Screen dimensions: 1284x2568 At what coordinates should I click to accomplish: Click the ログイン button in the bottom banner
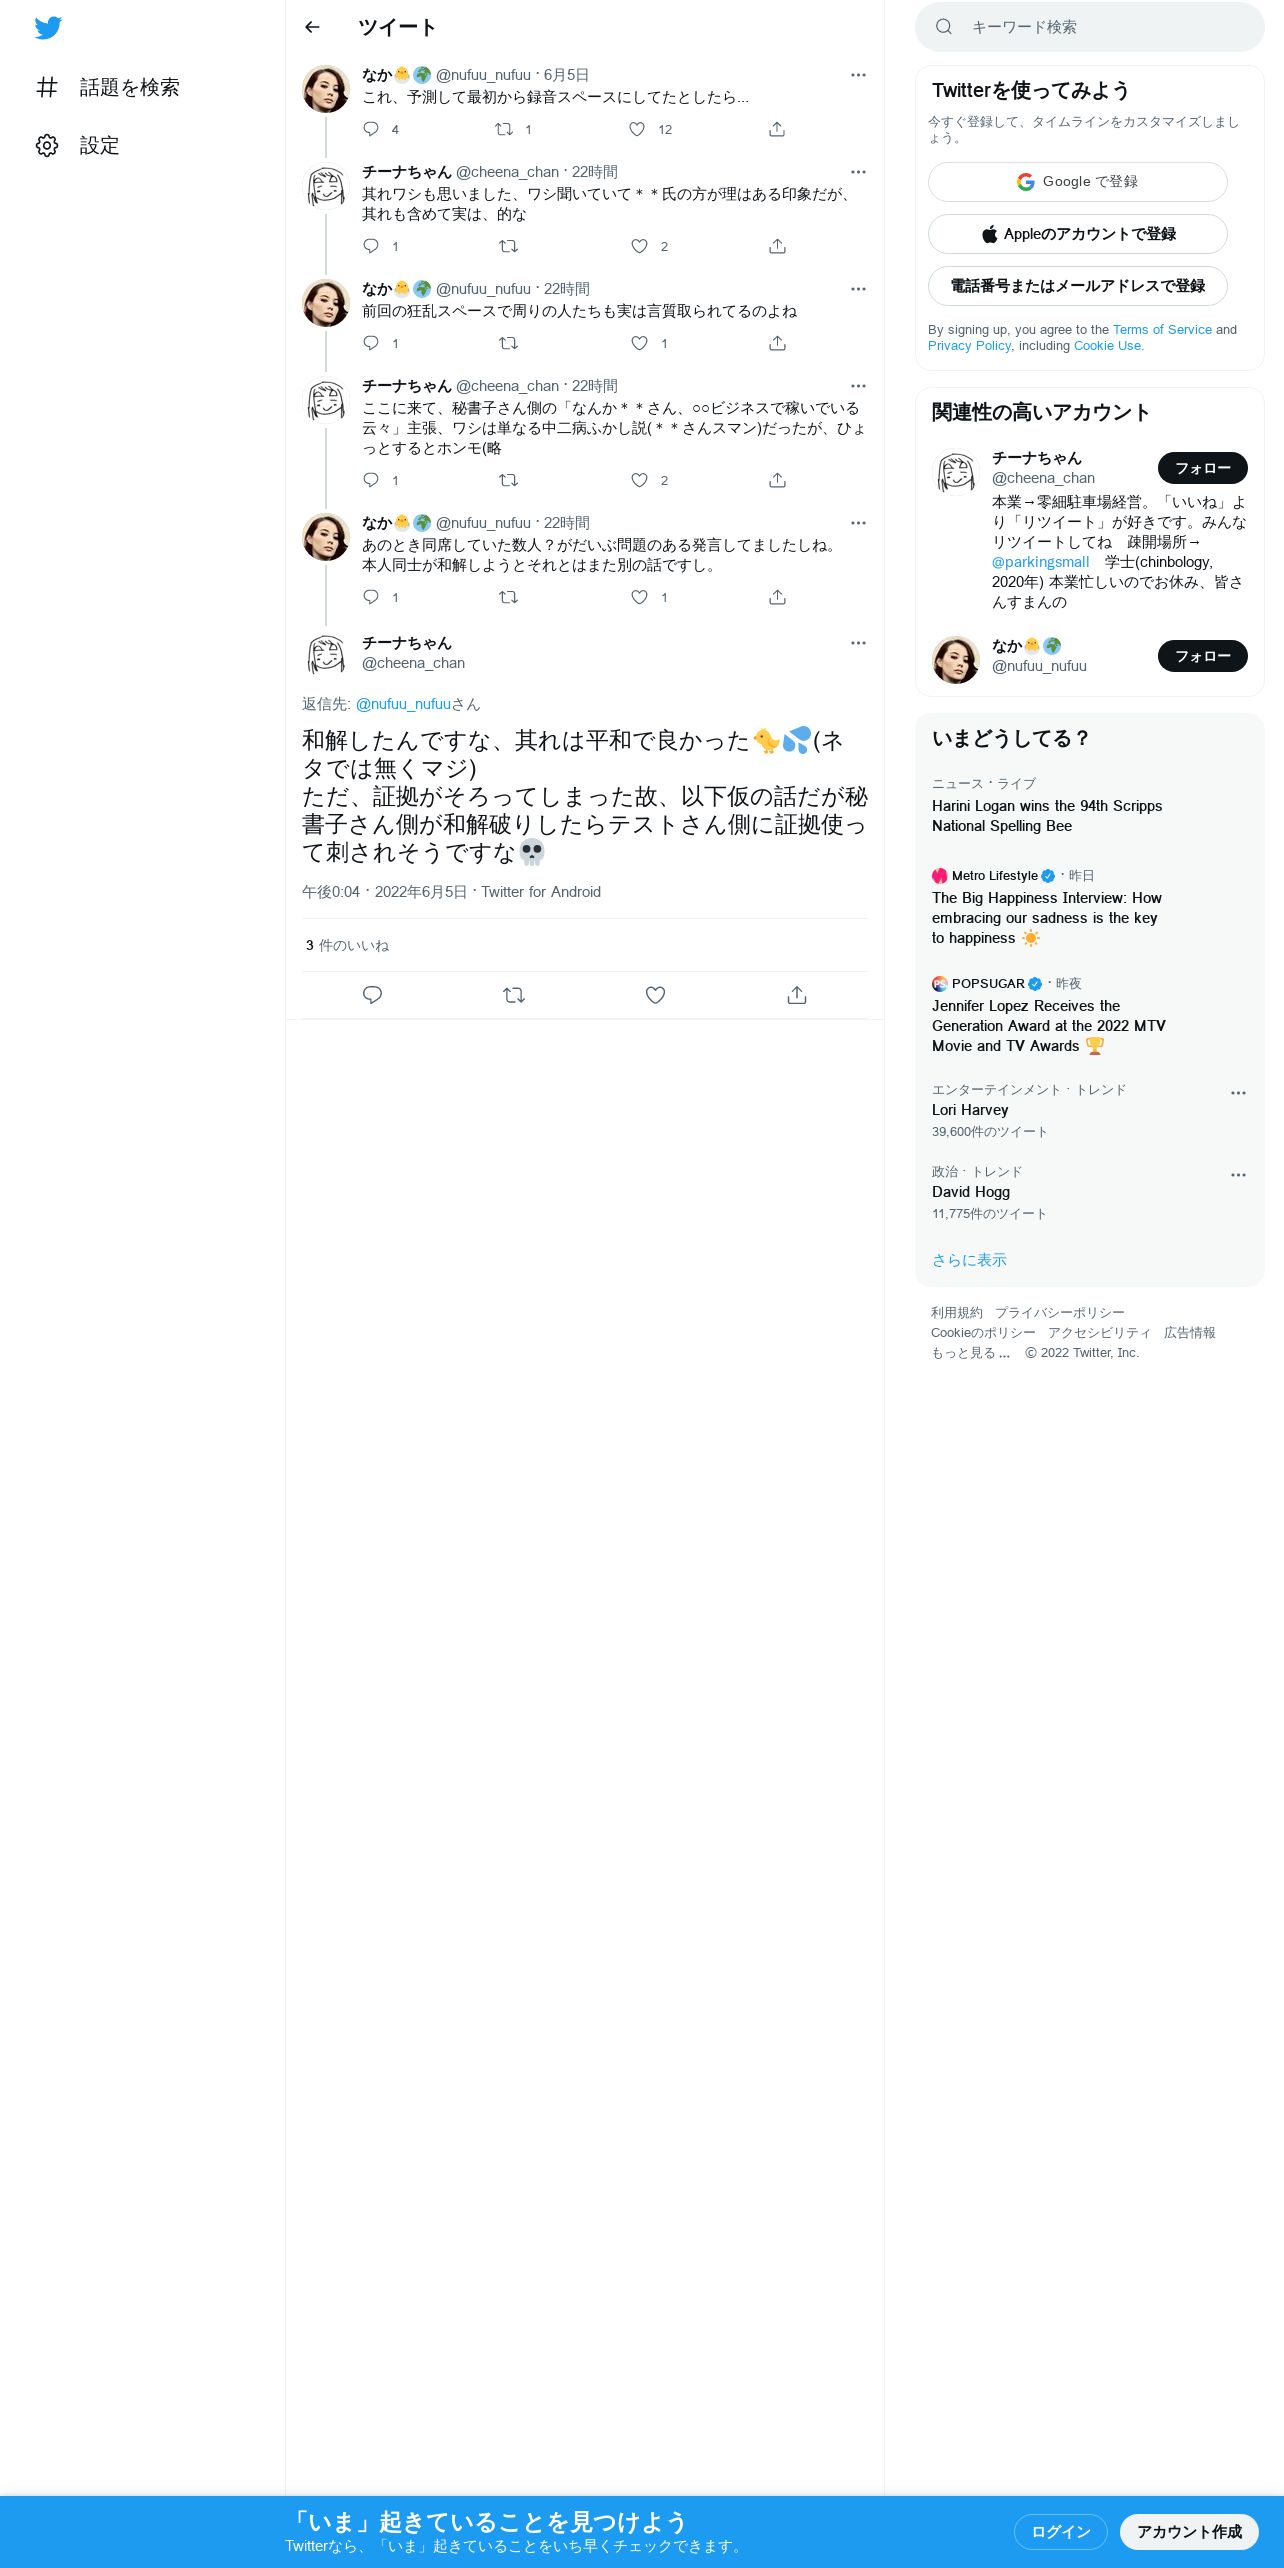click(x=1061, y=2531)
